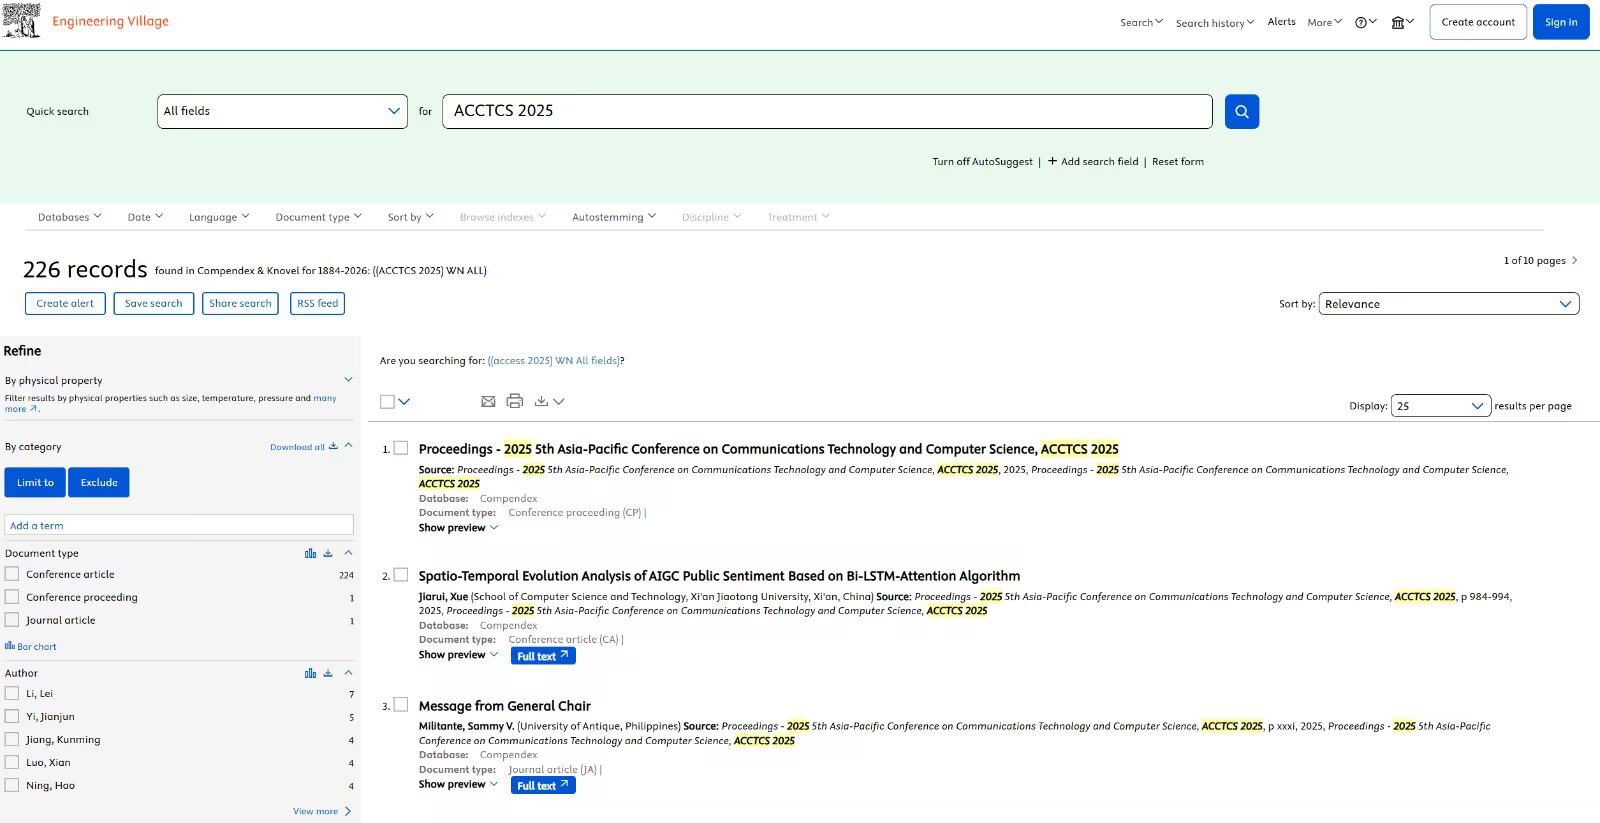This screenshot has width=1600, height=823.
Task: Change results per page display dropdown
Action: click(x=1440, y=406)
